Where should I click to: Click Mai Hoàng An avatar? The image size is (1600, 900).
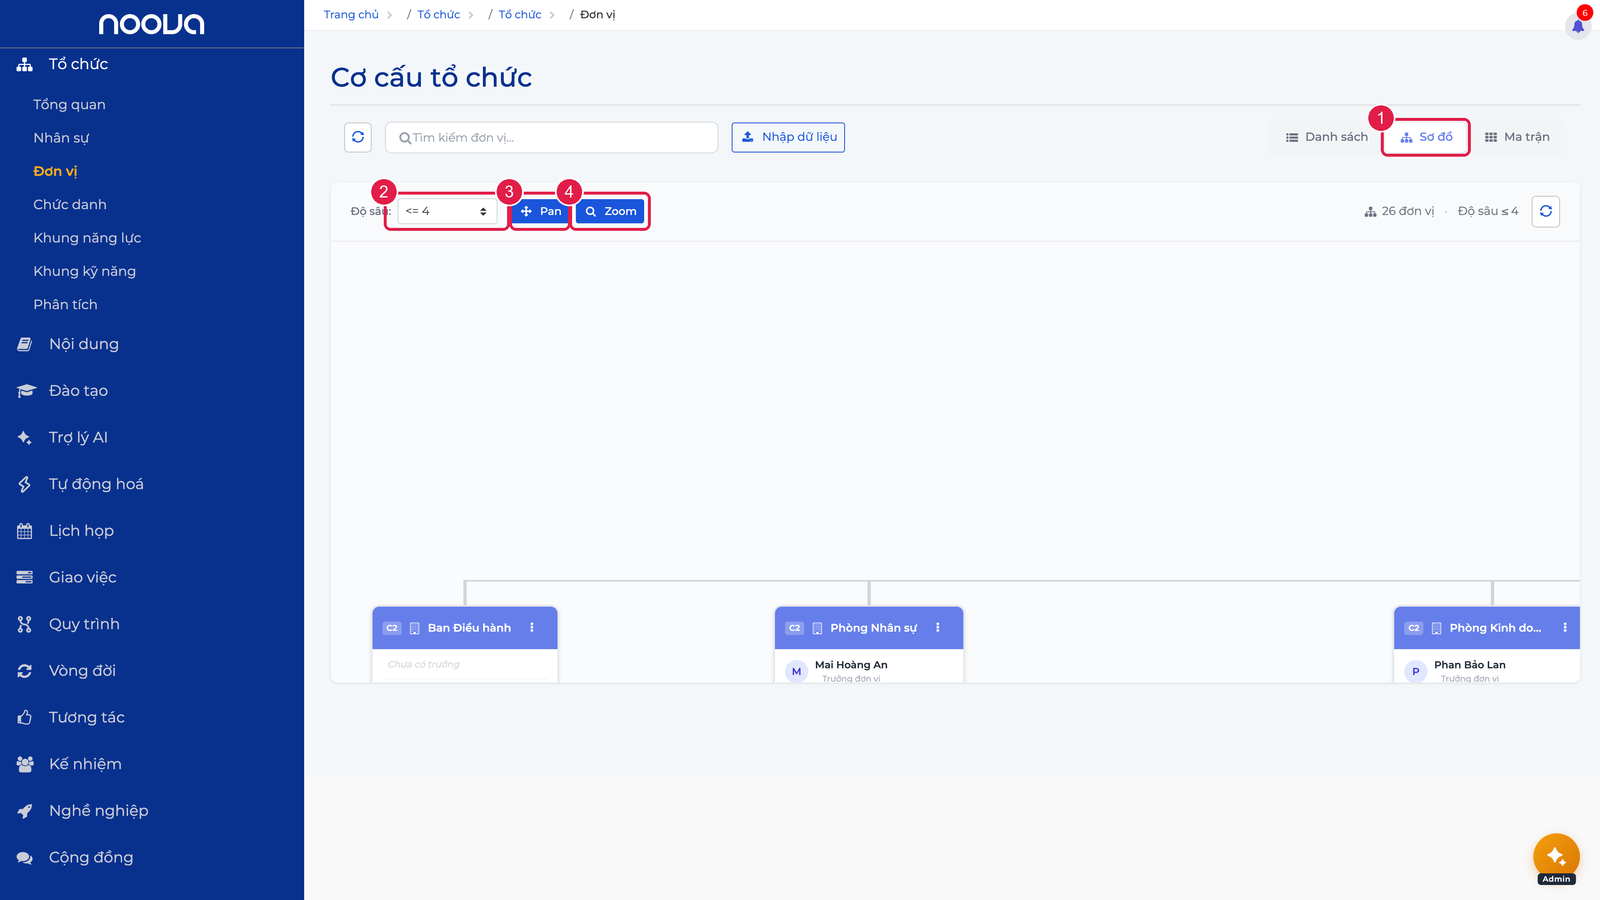click(796, 671)
